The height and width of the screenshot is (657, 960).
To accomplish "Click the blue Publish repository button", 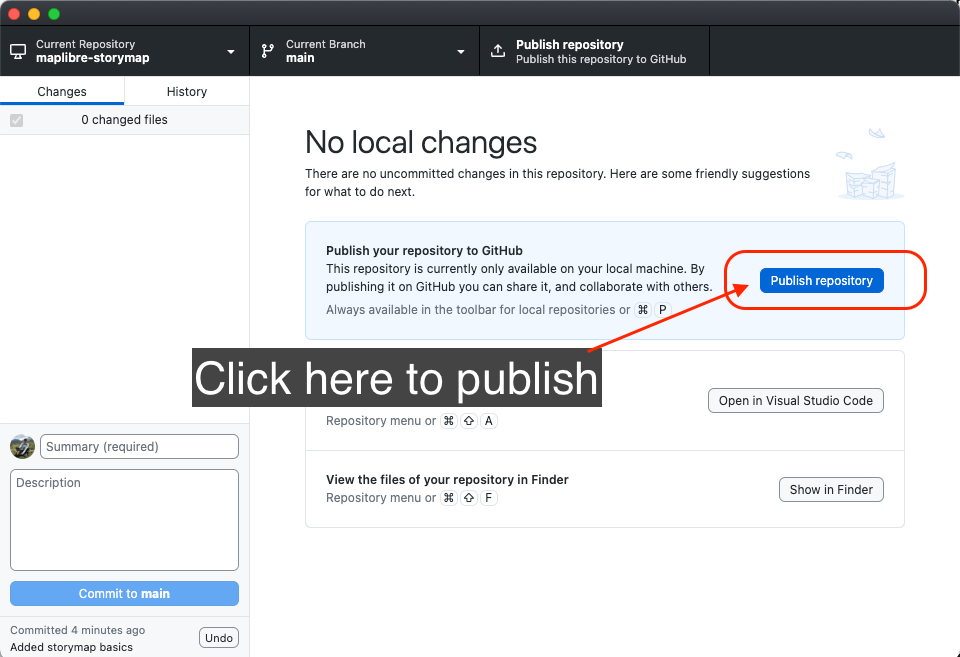I will point(821,281).
